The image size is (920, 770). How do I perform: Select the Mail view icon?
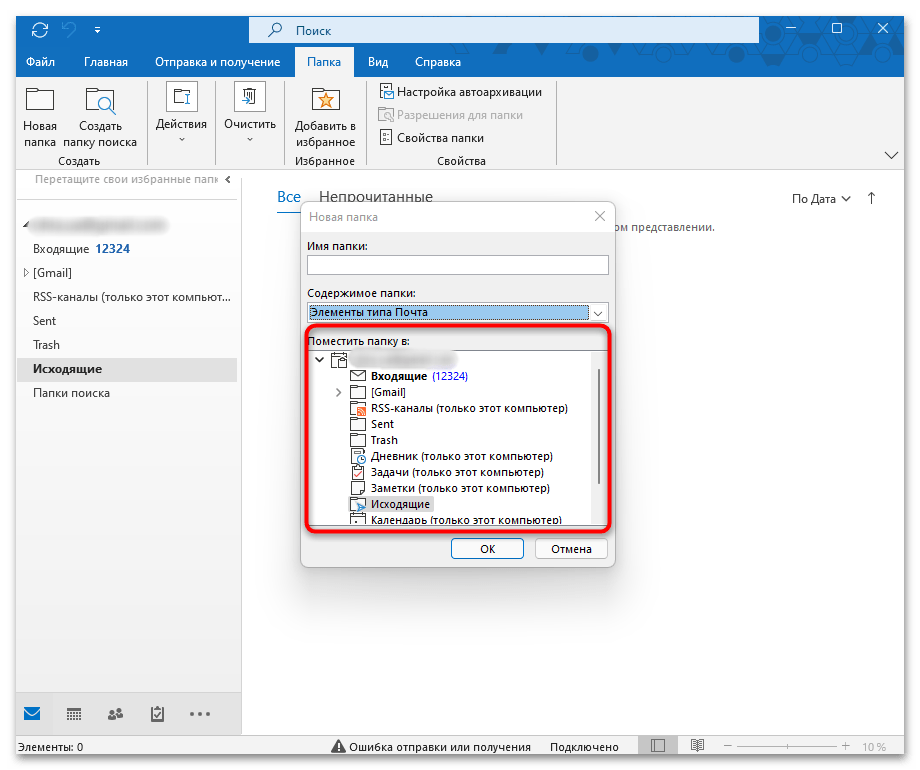pyautogui.click(x=31, y=713)
